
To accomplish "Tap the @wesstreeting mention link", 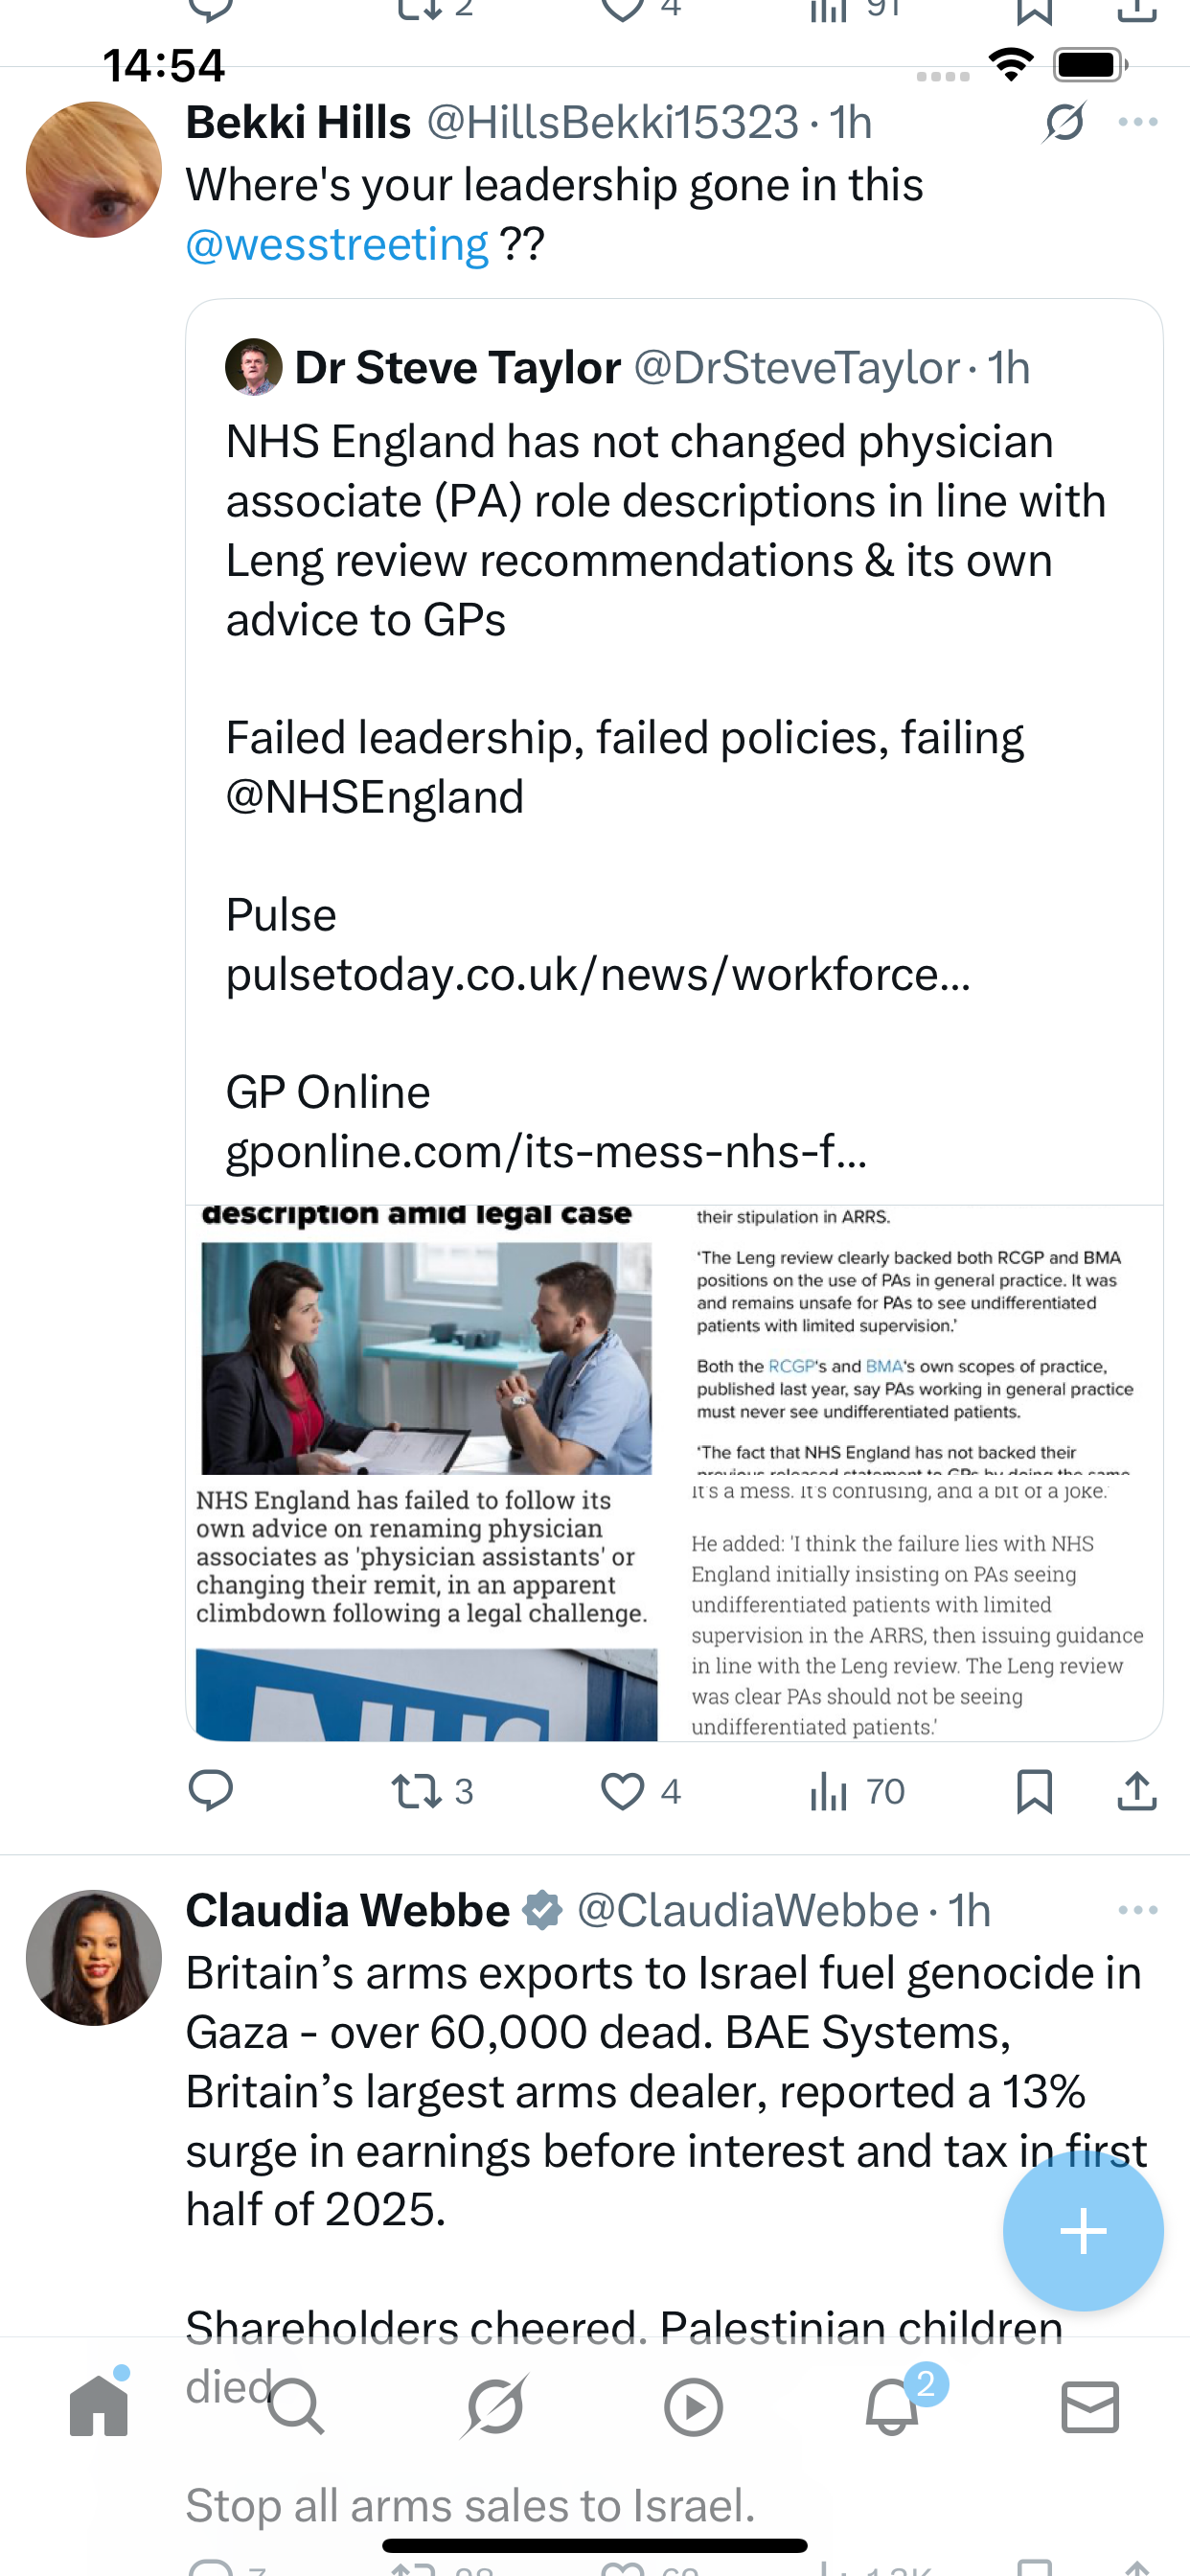I will 337,245.
